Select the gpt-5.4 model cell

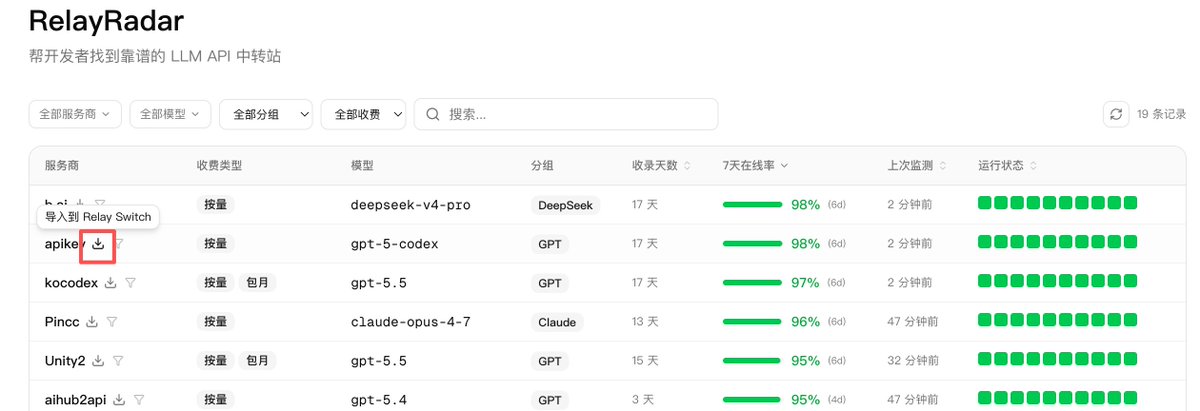[x=378, y=400]
